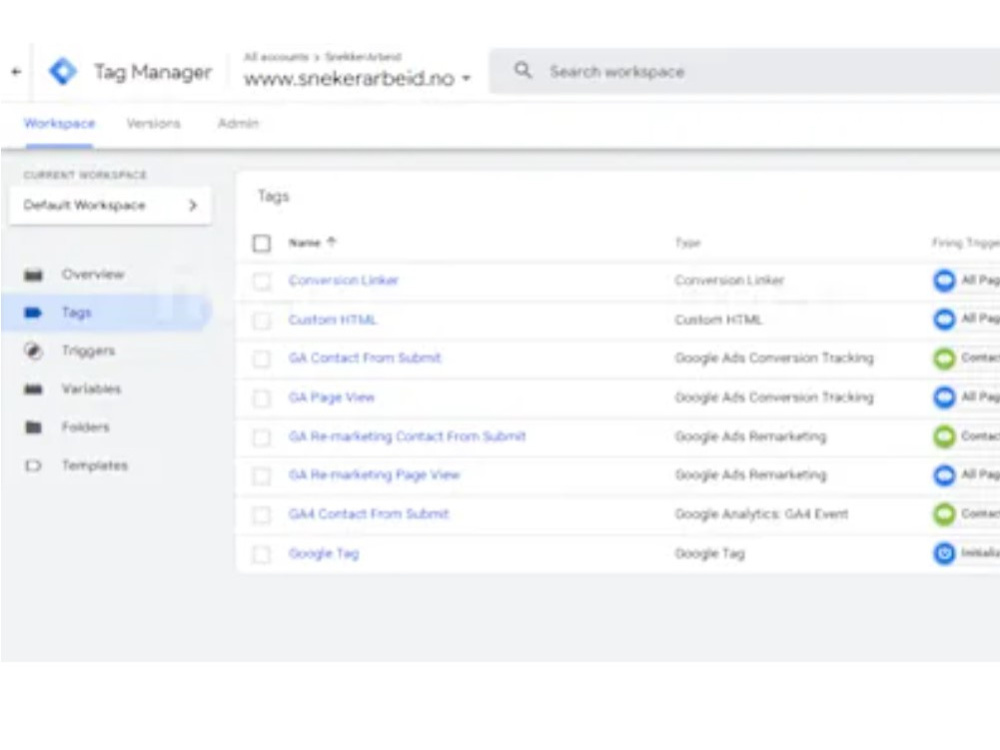This screenshot has width=1000, height=750.
Task: Open Triggers from the sidebar
Action: (x=89, y=351)
